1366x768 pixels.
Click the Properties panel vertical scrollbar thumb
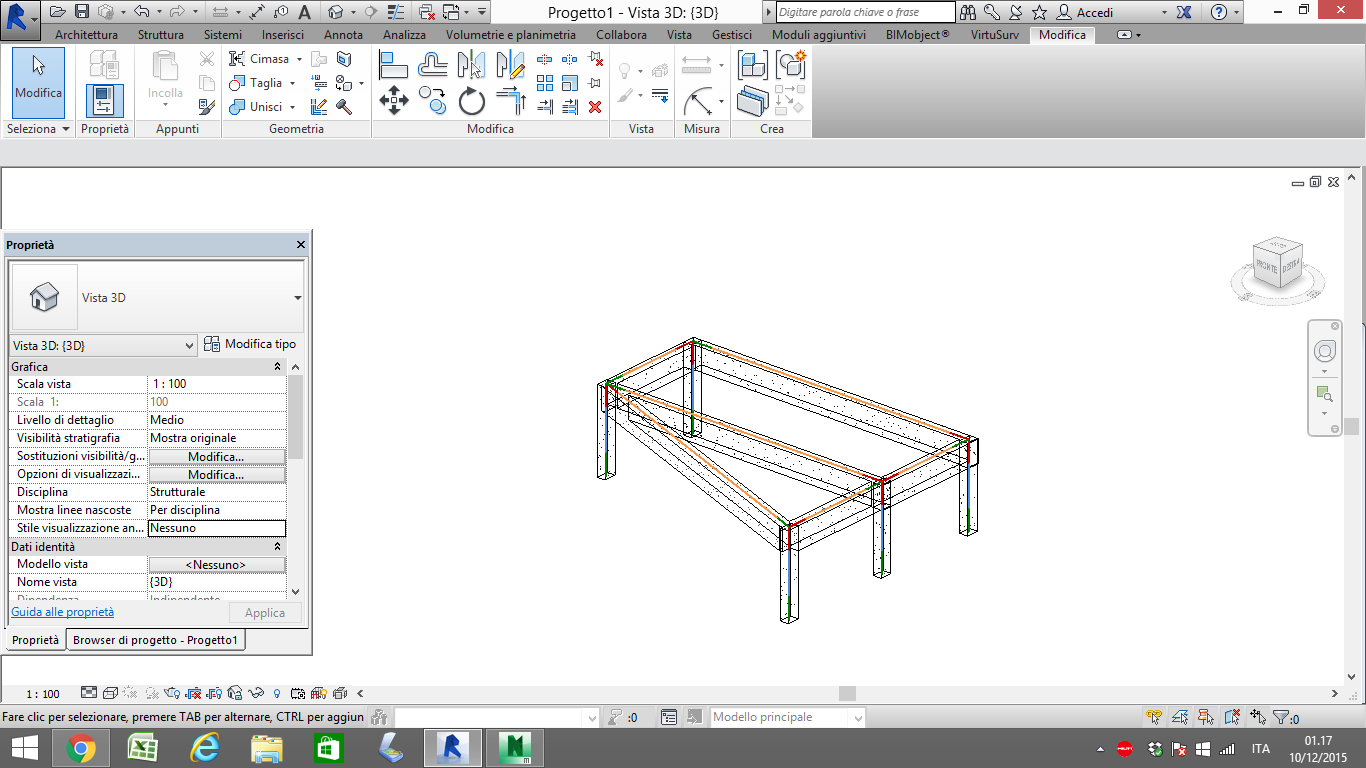pos(295,415)
